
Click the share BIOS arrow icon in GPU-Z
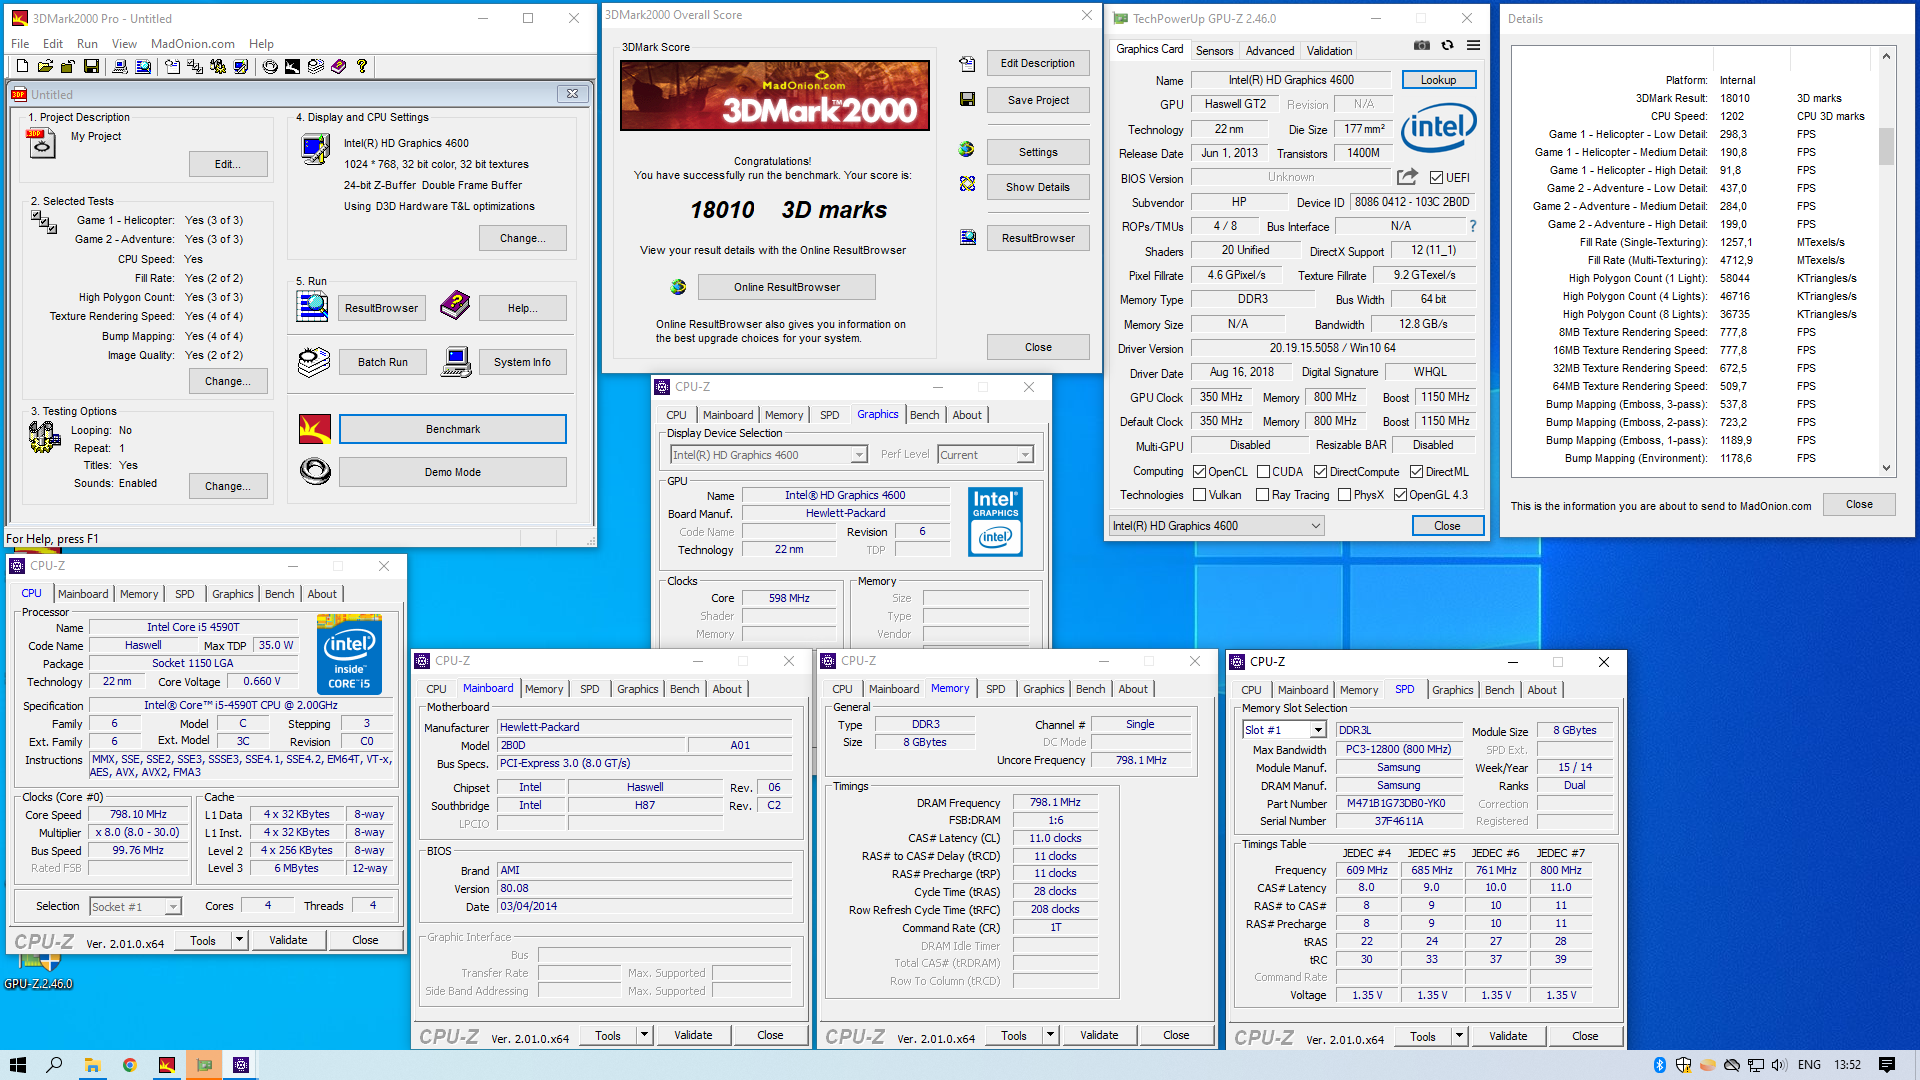[1407, 177]
